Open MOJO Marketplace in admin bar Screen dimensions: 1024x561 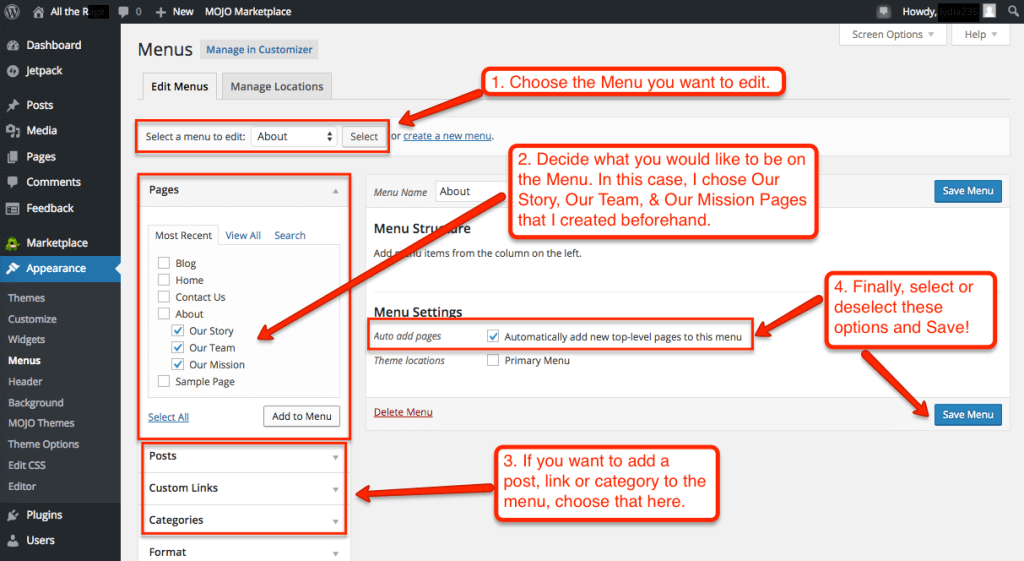point(248,12)
